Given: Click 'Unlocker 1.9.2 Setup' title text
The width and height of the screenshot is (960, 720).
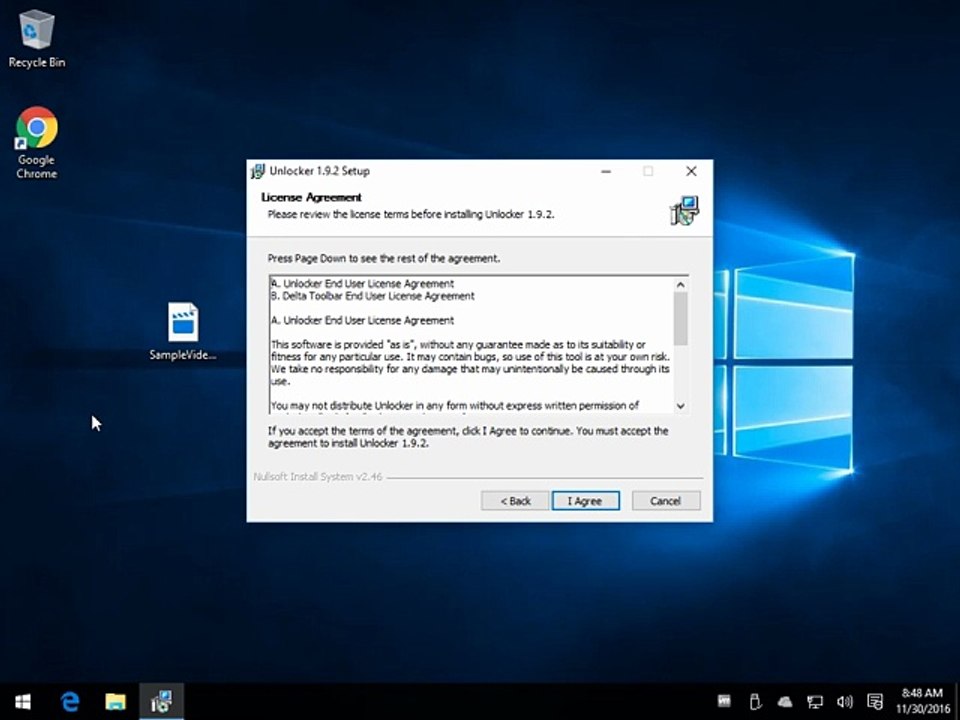Looking at the screenshot, I should click(319, 171).
